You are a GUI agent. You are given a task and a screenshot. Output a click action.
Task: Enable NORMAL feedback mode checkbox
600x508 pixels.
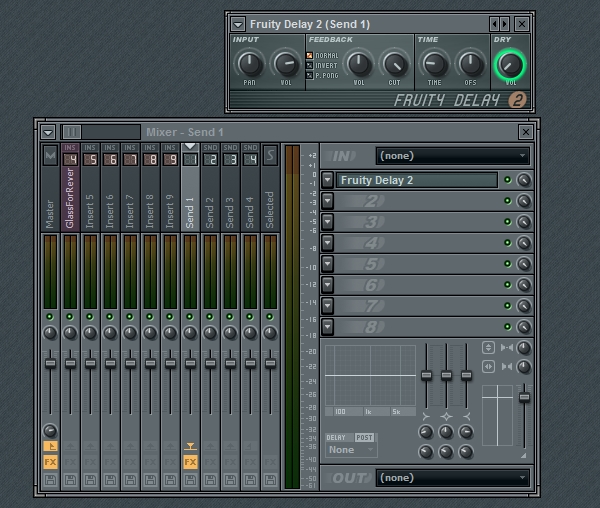[310, 55]
